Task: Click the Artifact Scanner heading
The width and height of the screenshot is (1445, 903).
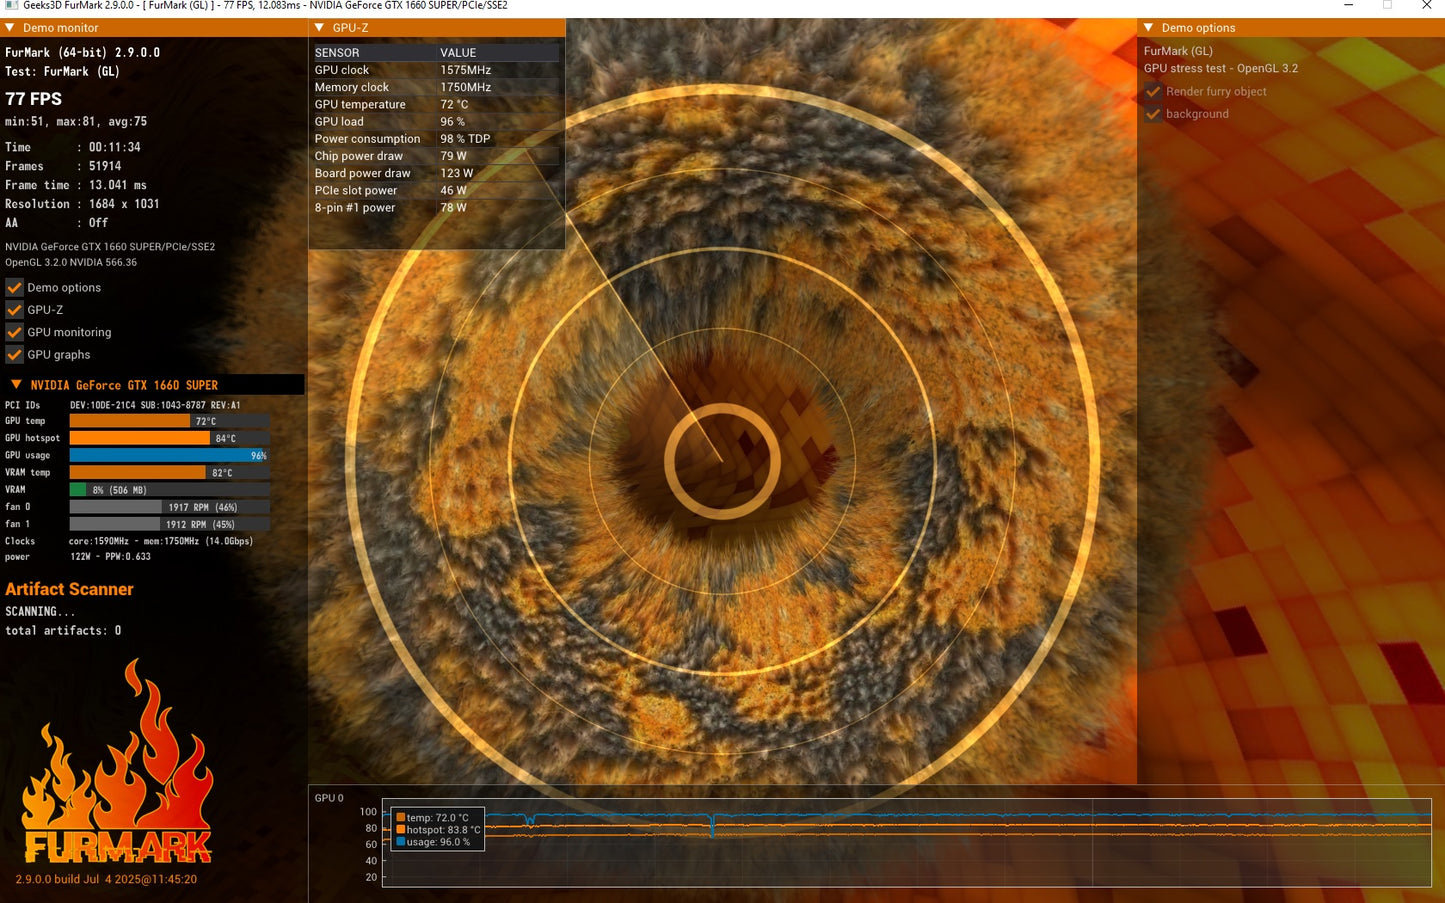Action: tap(69, 589)
